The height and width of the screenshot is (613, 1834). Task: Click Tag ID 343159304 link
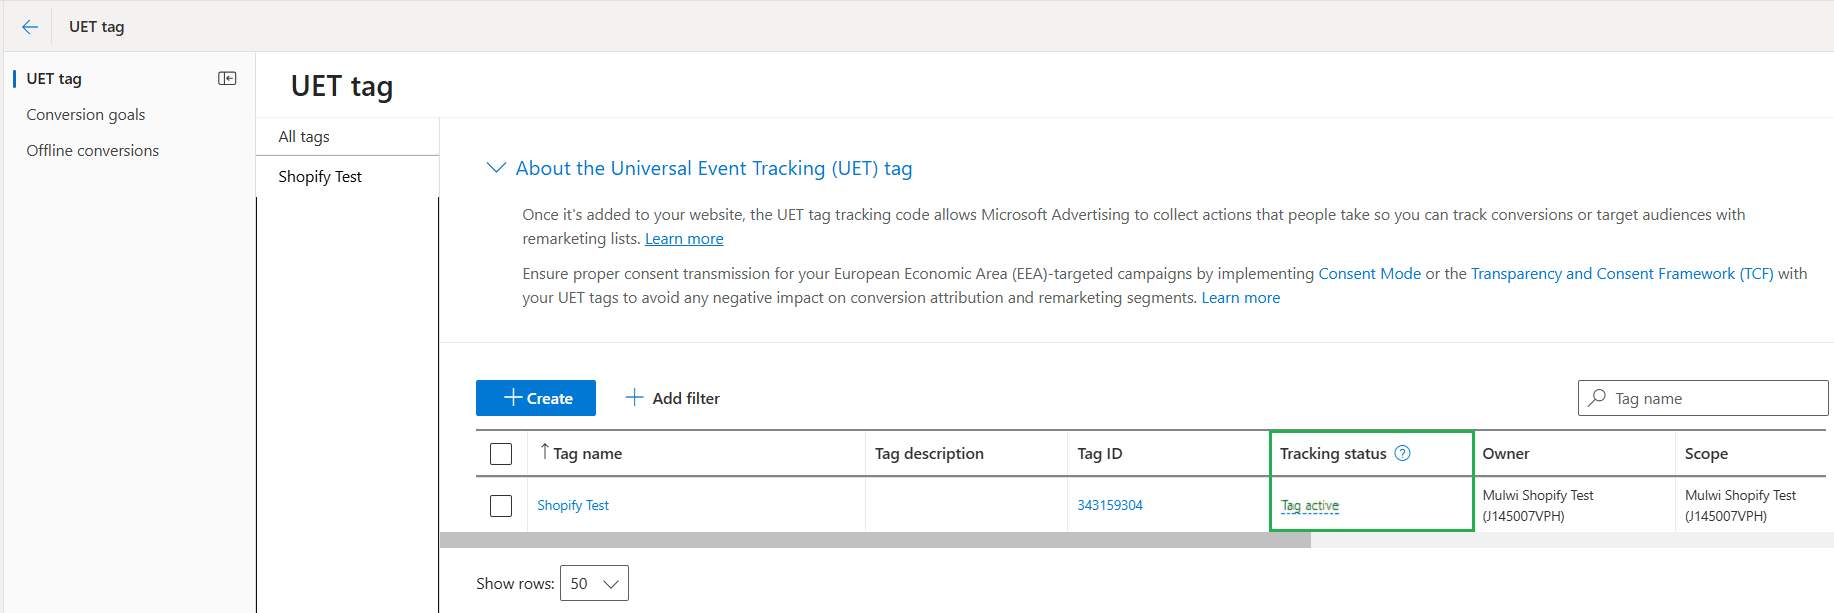click(x=1110, y=505)
